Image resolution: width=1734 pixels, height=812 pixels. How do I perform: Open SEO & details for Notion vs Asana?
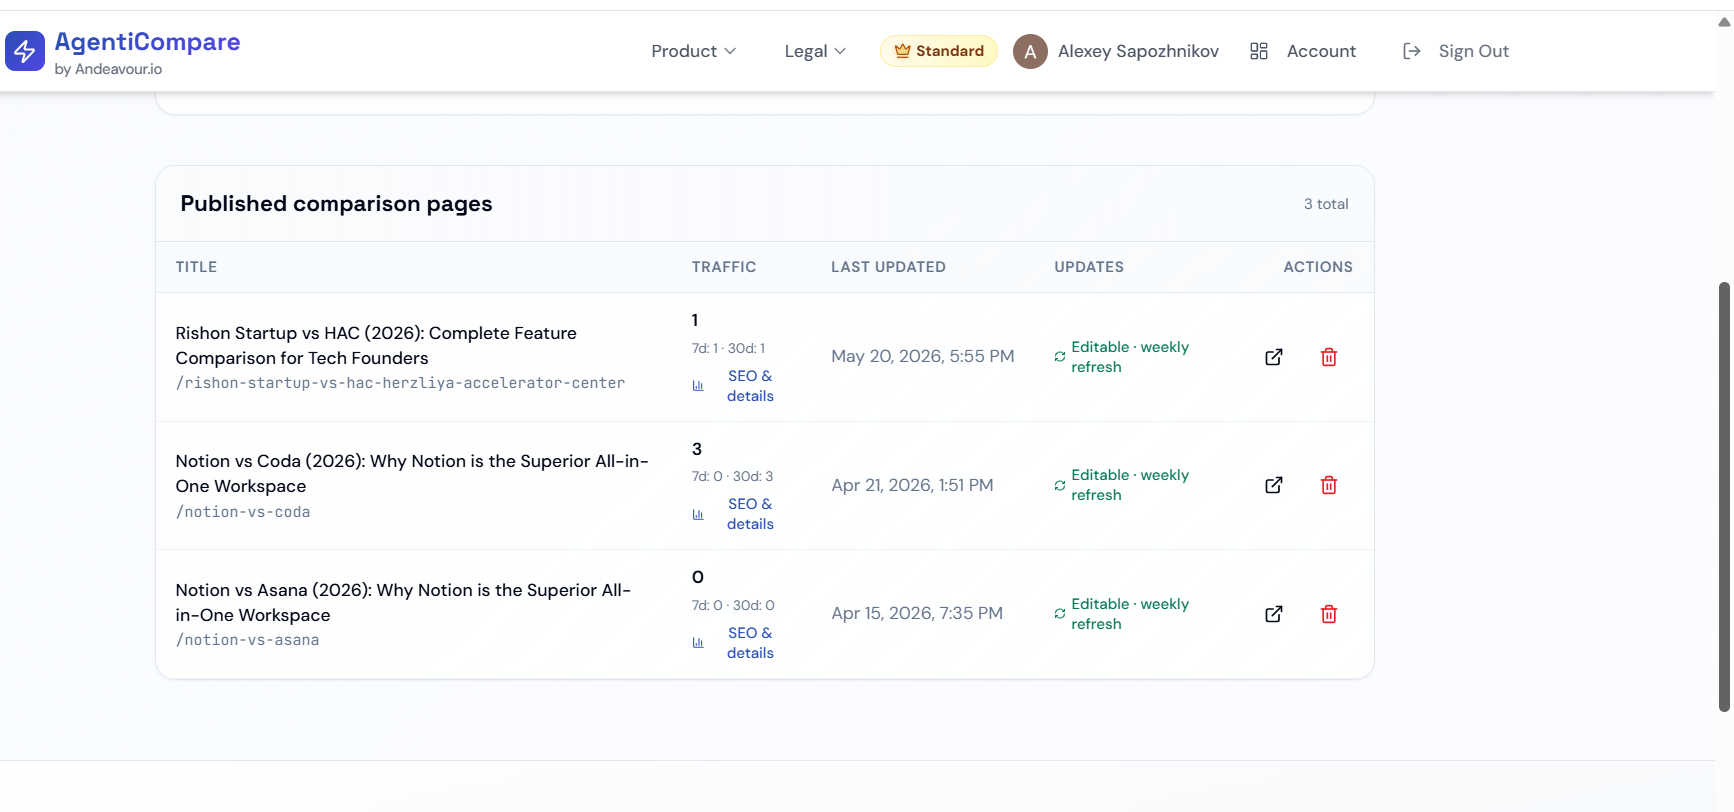[750, 643]
